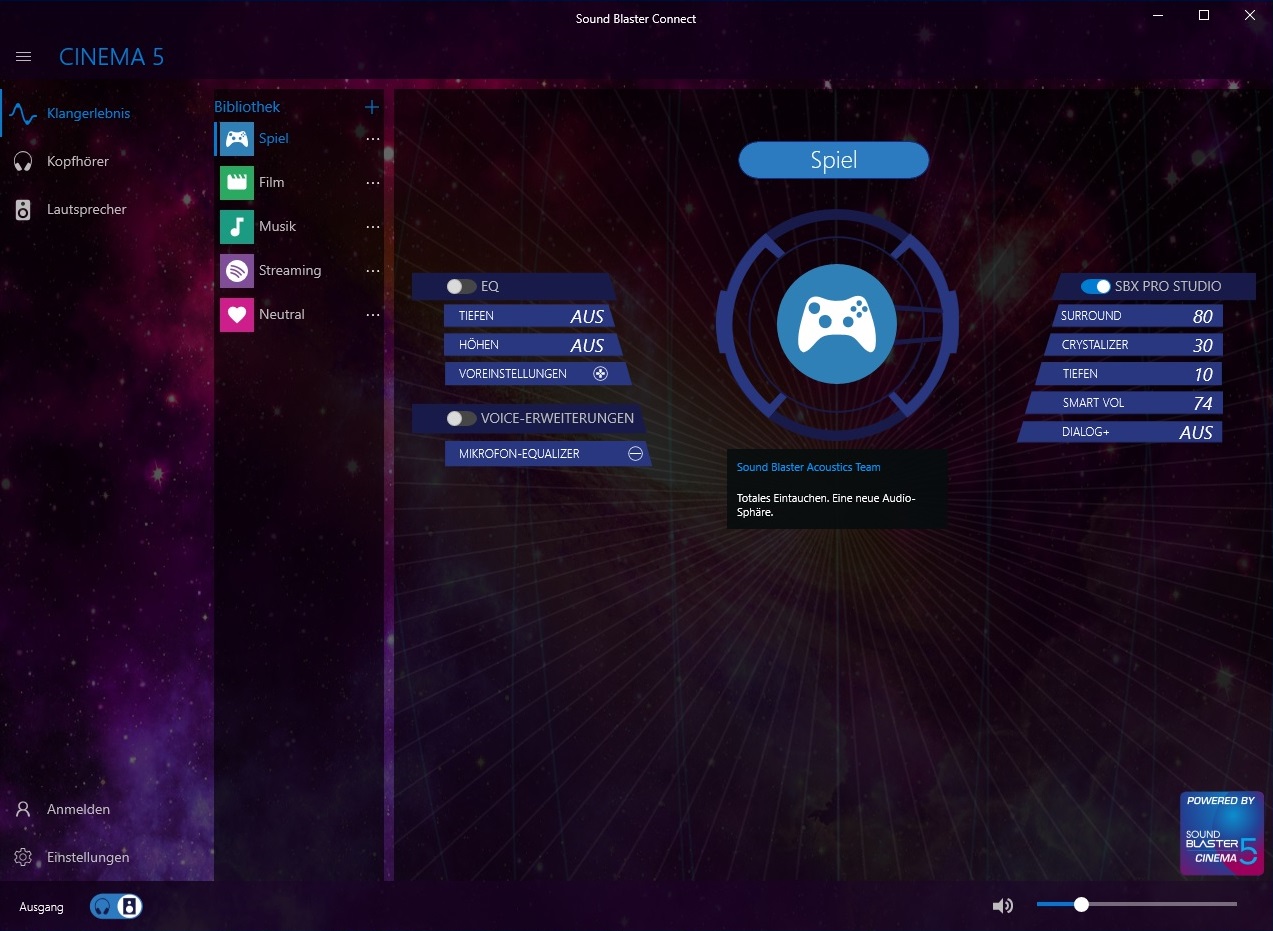Open more options for Musik profile
Image resolution: width=1273 pixels, height=931 pixels.
(373, 227)
